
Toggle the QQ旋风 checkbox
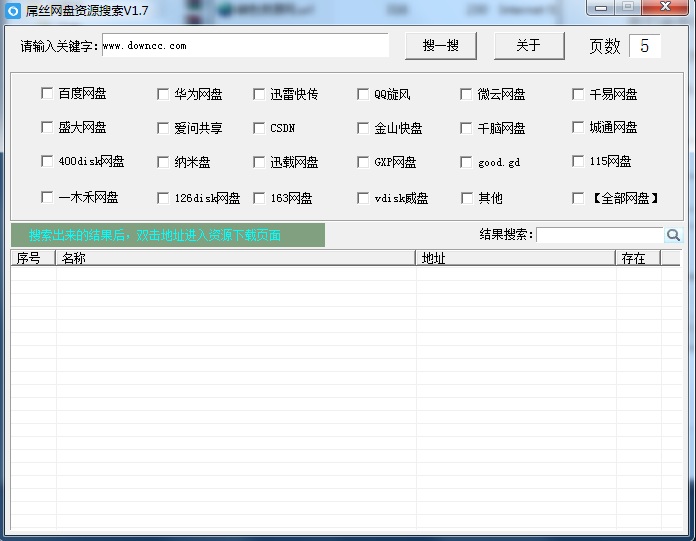pyautogui.click(x=363, y=94)
